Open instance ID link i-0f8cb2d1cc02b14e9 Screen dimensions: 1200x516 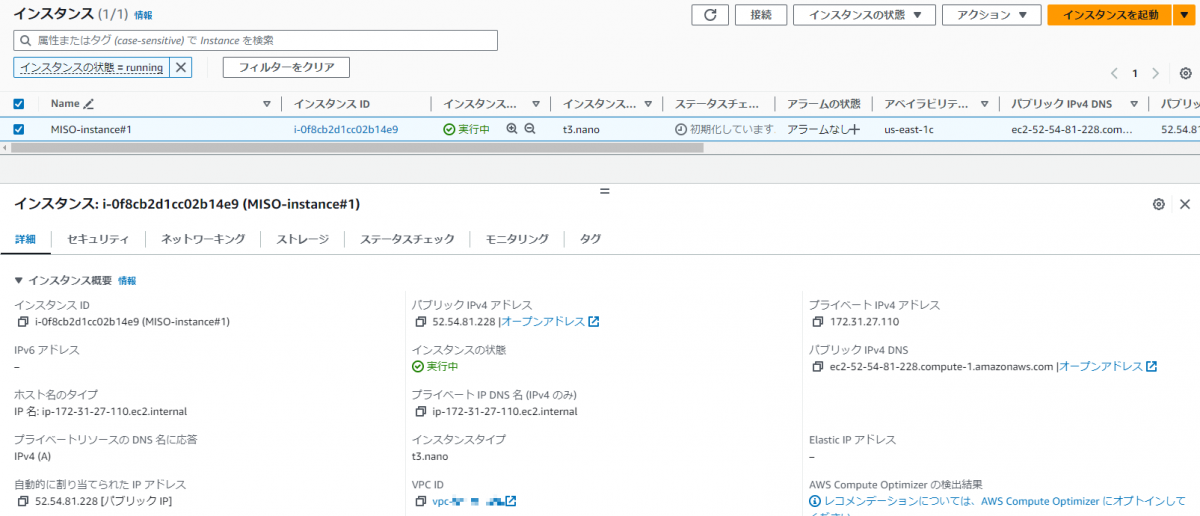coord(346,129)
